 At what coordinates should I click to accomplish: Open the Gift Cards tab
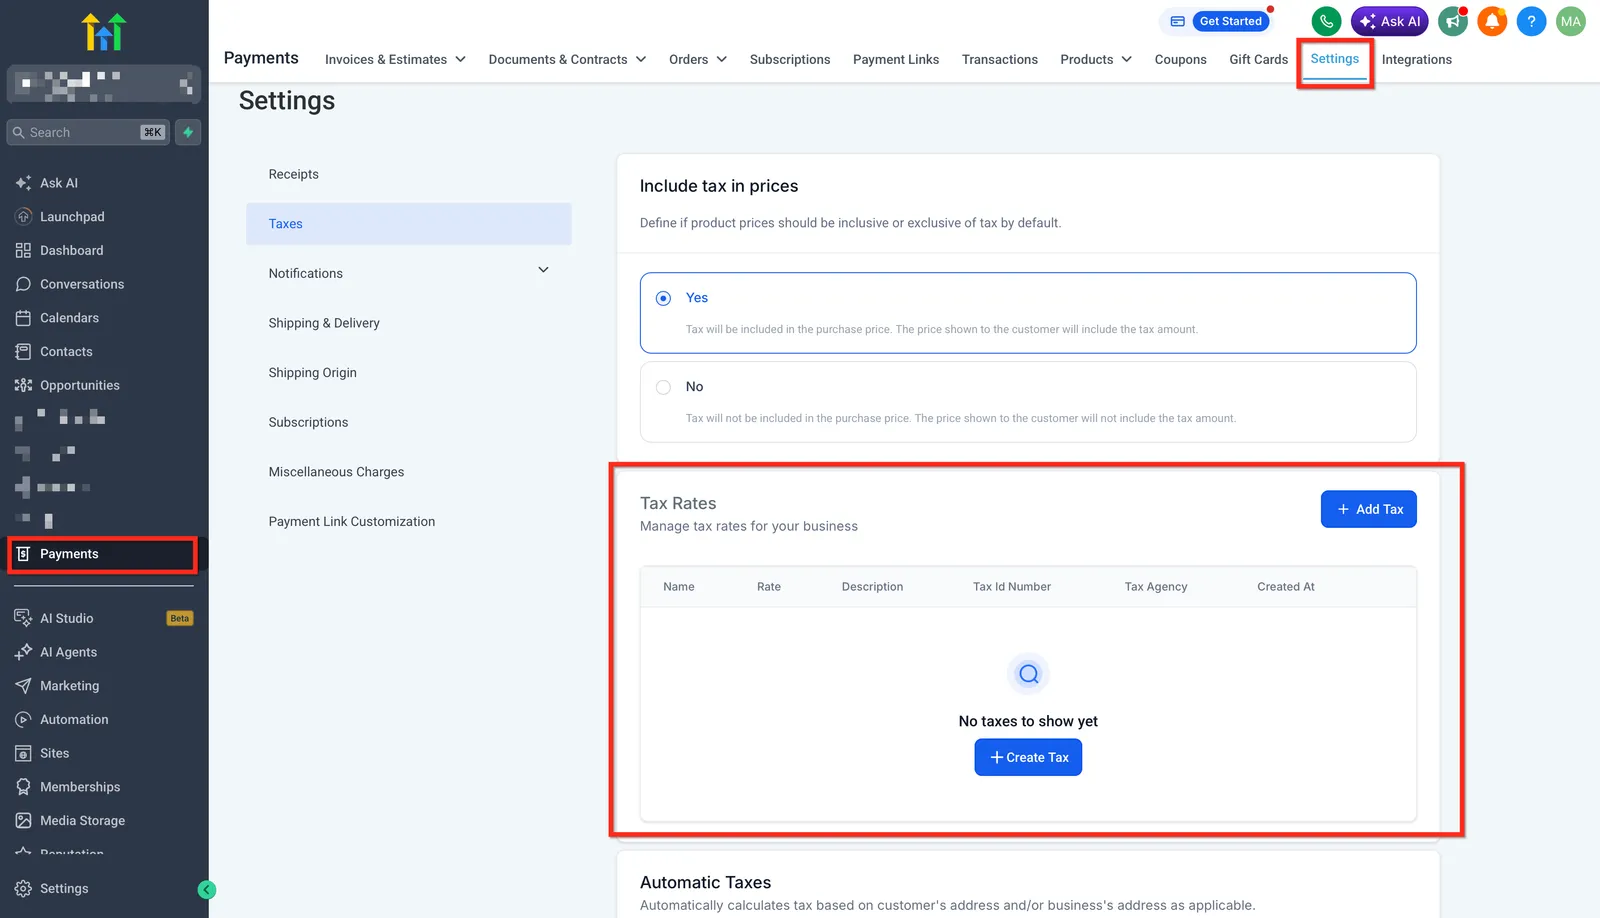1259,59
